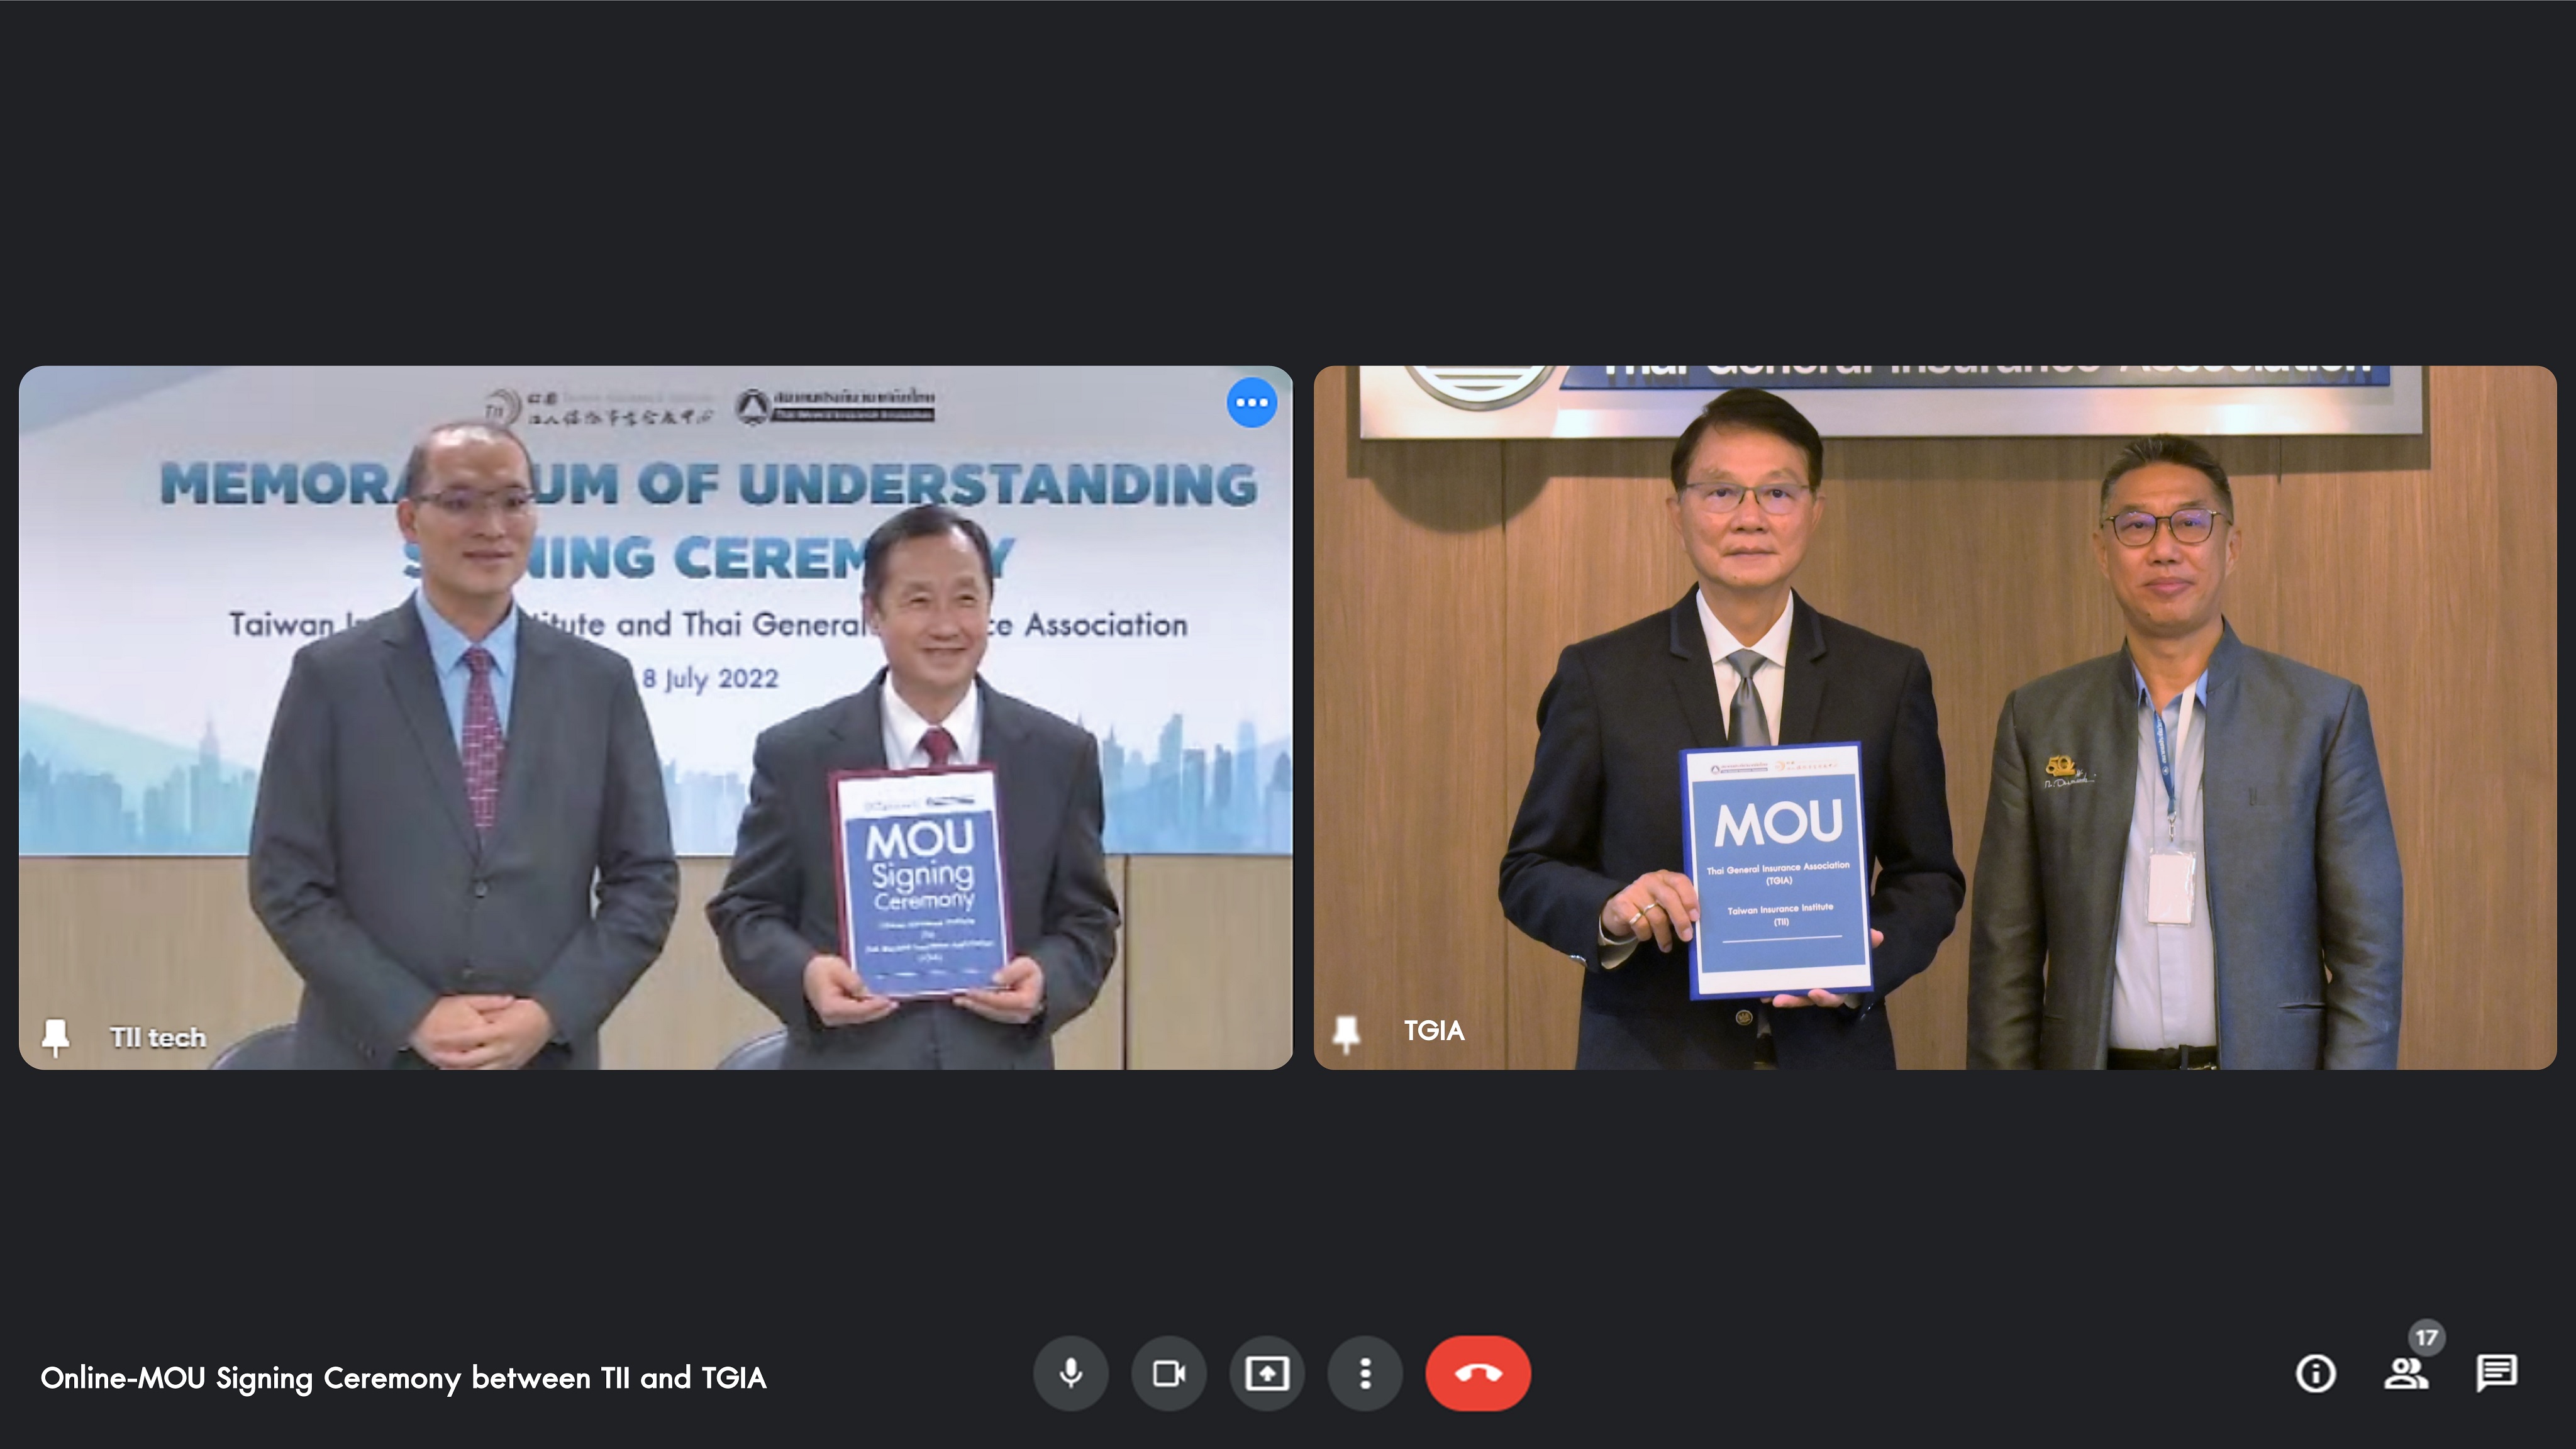Open blue options menu on TII tech tile
The width and height of the screenshot is (2576, 1449).
(1251, 403)
